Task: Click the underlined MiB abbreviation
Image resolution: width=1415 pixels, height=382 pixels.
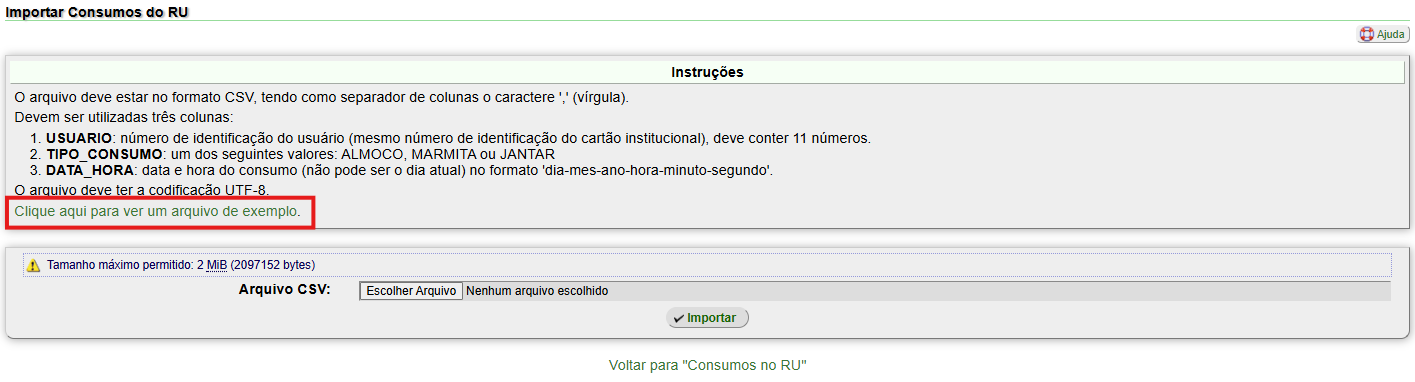Action: (x=217, y=265)
